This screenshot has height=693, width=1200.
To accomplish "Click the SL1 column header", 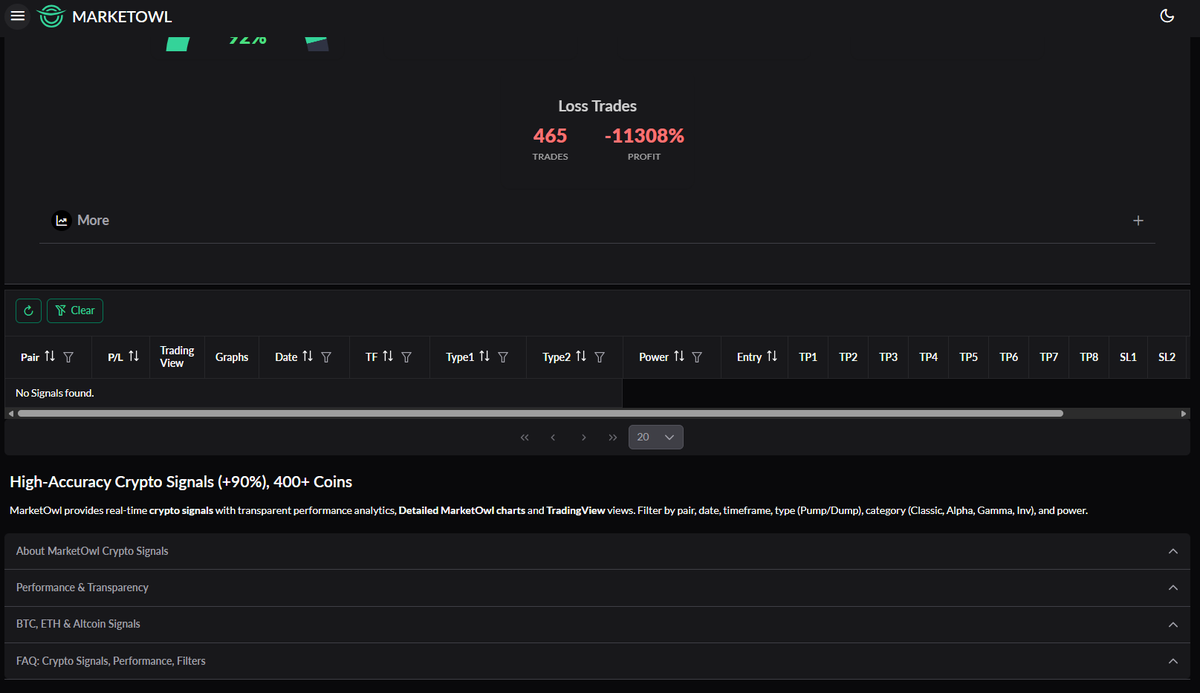I will pos(1128,357).
